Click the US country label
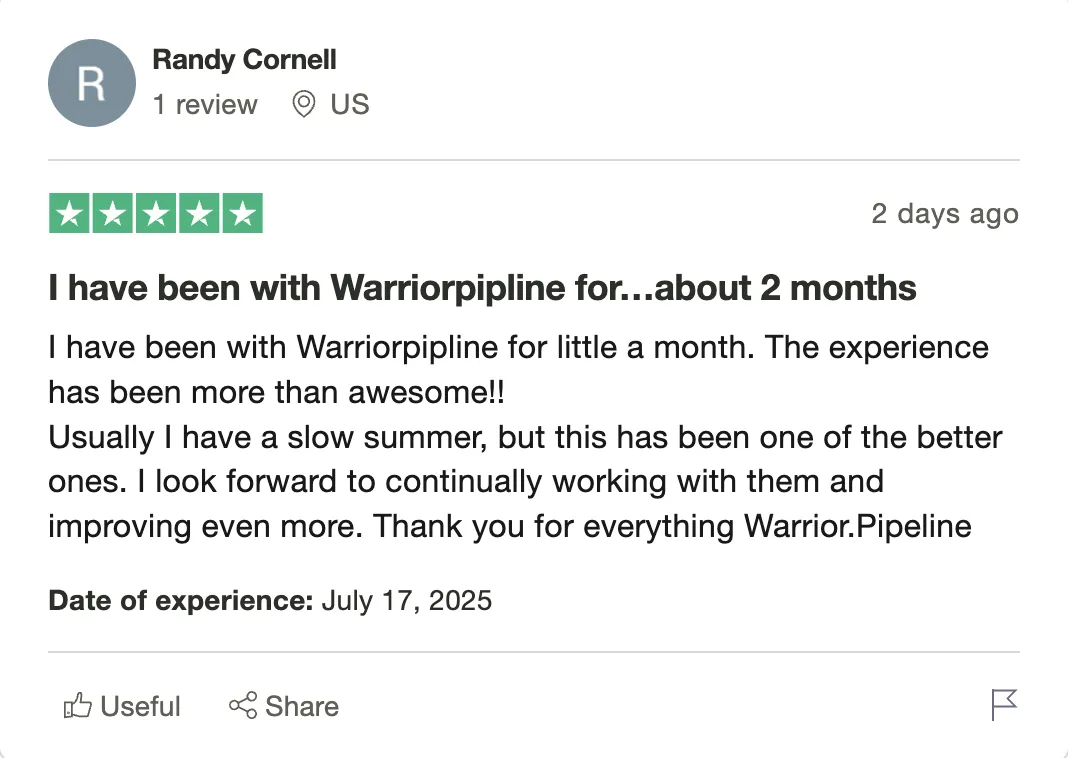 (350, 104)
